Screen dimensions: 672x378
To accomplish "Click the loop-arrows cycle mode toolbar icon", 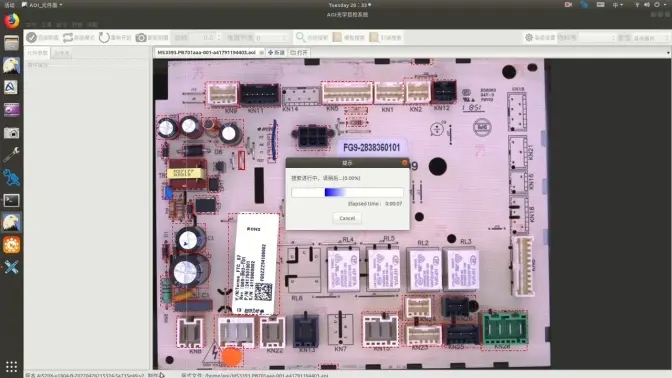I will (68, 38).
